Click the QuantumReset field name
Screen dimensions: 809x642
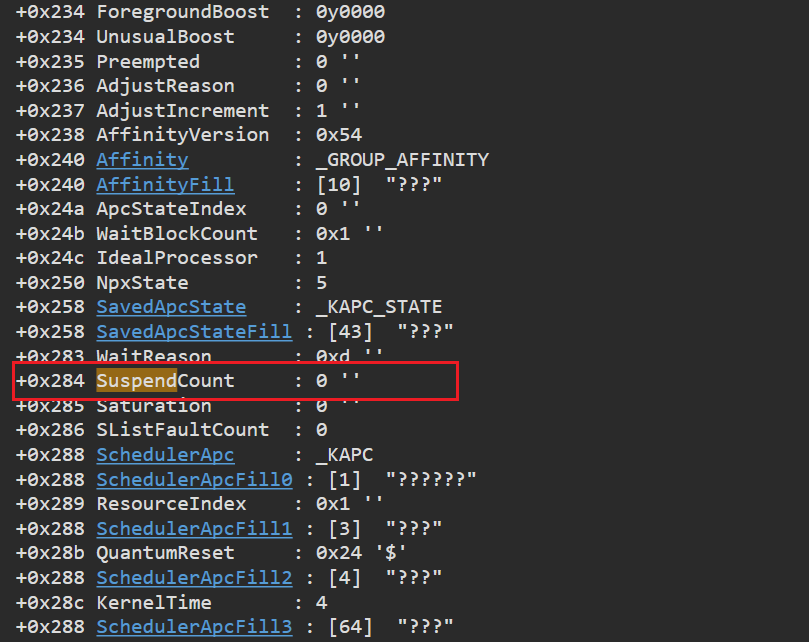tap(165, 553)
